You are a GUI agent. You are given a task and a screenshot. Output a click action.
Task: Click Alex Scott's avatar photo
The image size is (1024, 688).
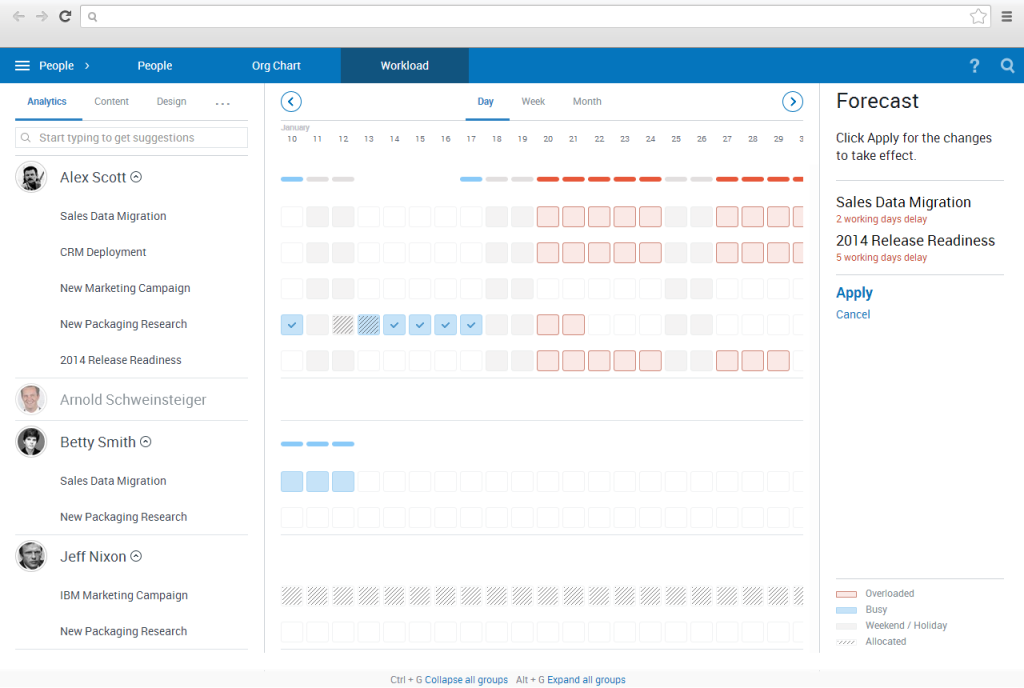tap(31, 176)
